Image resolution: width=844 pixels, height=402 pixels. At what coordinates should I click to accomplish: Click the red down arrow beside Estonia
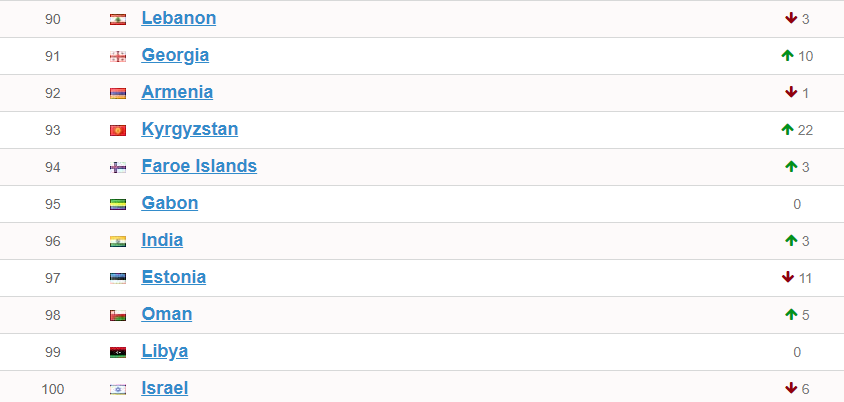click(x=788, y=277)
